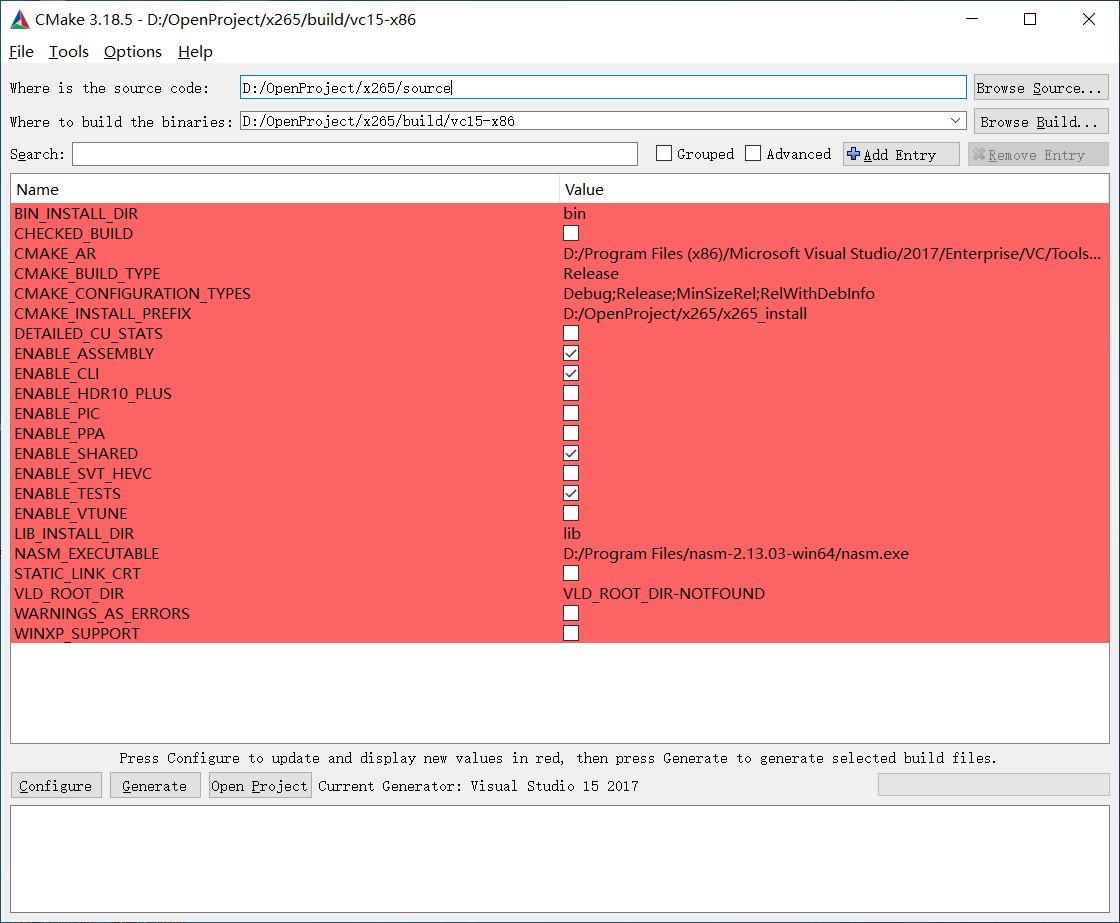Edit the x265_install prefix path value
The height and width of the screenshot is (923, 1120).
point(685,314)
